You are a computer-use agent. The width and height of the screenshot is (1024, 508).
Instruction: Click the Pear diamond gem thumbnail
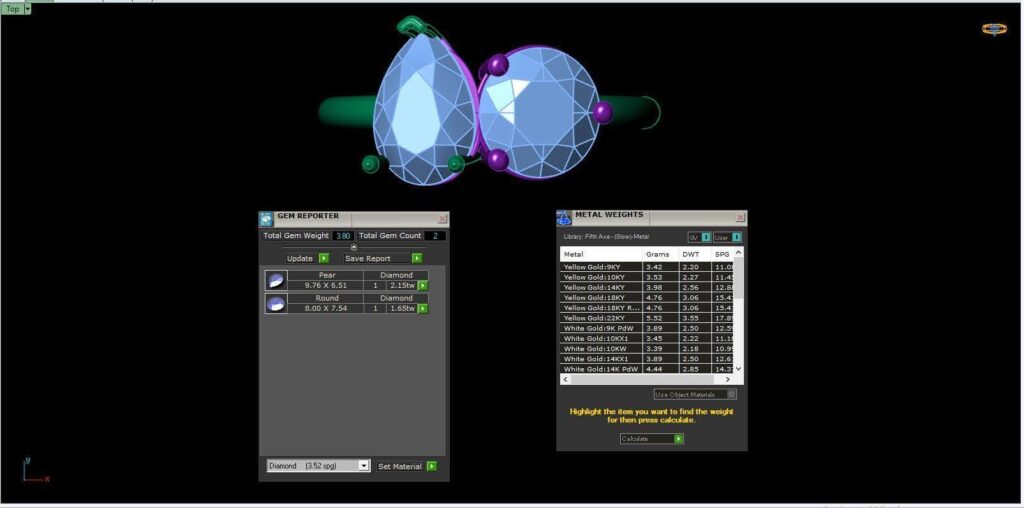pyautogui.click(x=276, y=280)
